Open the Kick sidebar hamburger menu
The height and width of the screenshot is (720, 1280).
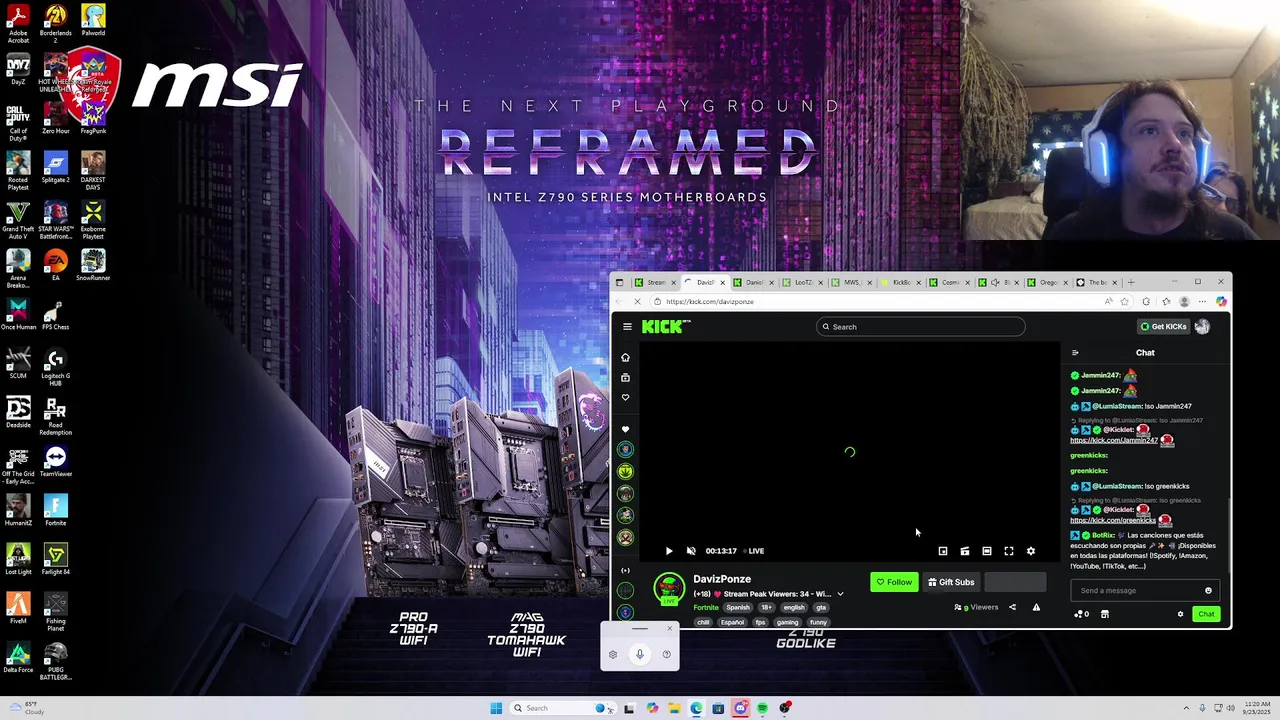point(627,326)
